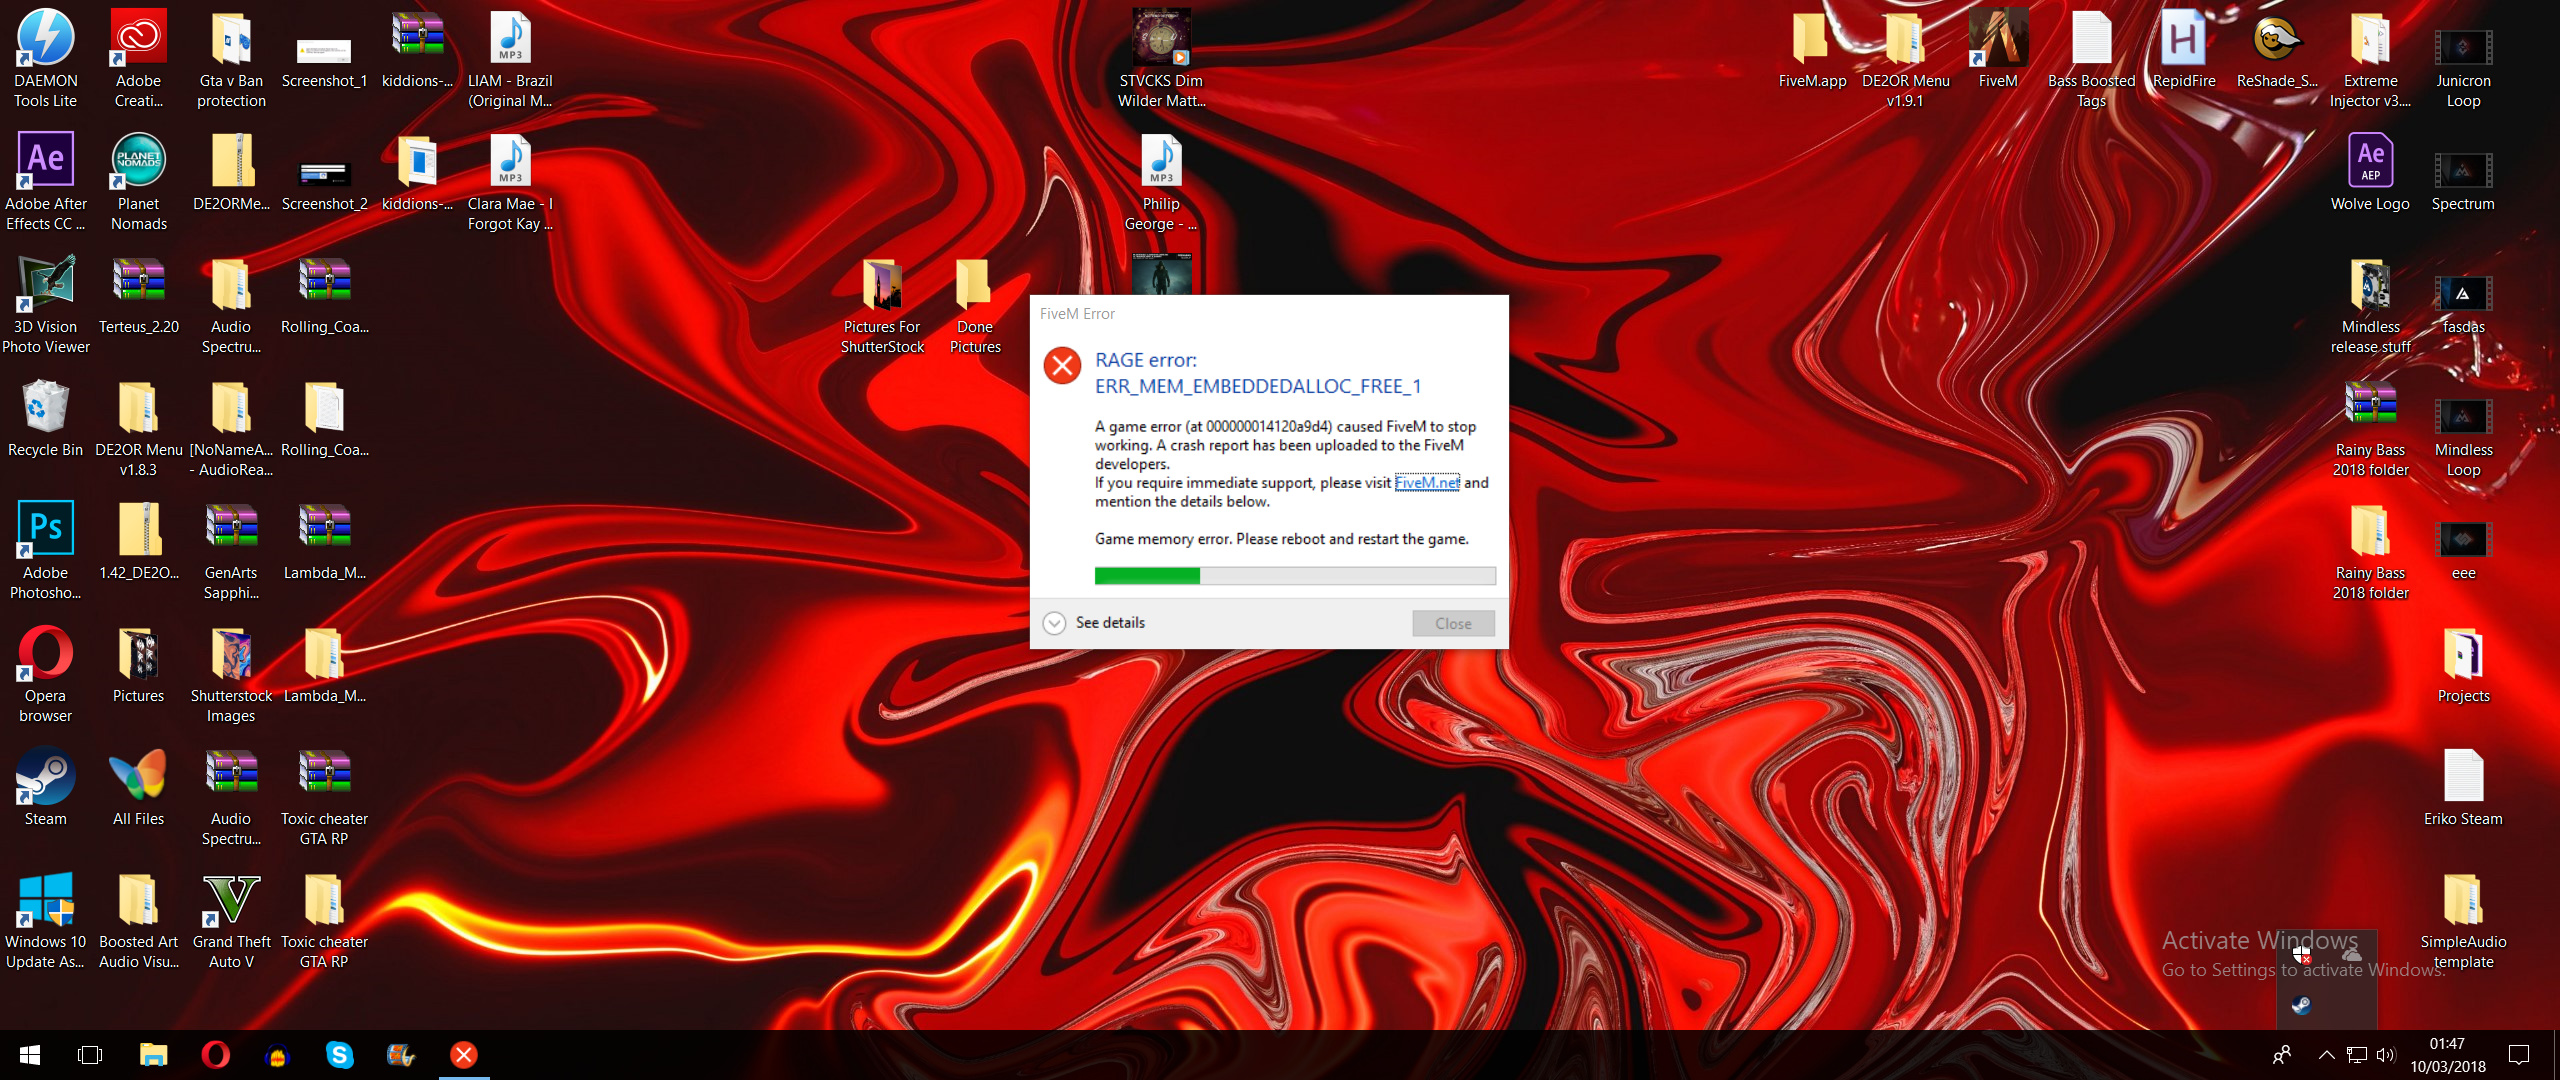Show hidden system tray icons
The width and height of the screenshot is (2560, 1080).
click(x=2326, y=1055)
